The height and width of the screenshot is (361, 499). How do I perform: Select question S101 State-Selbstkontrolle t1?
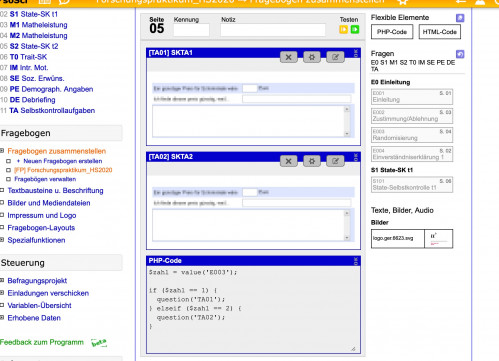click(x=412, y=185)
